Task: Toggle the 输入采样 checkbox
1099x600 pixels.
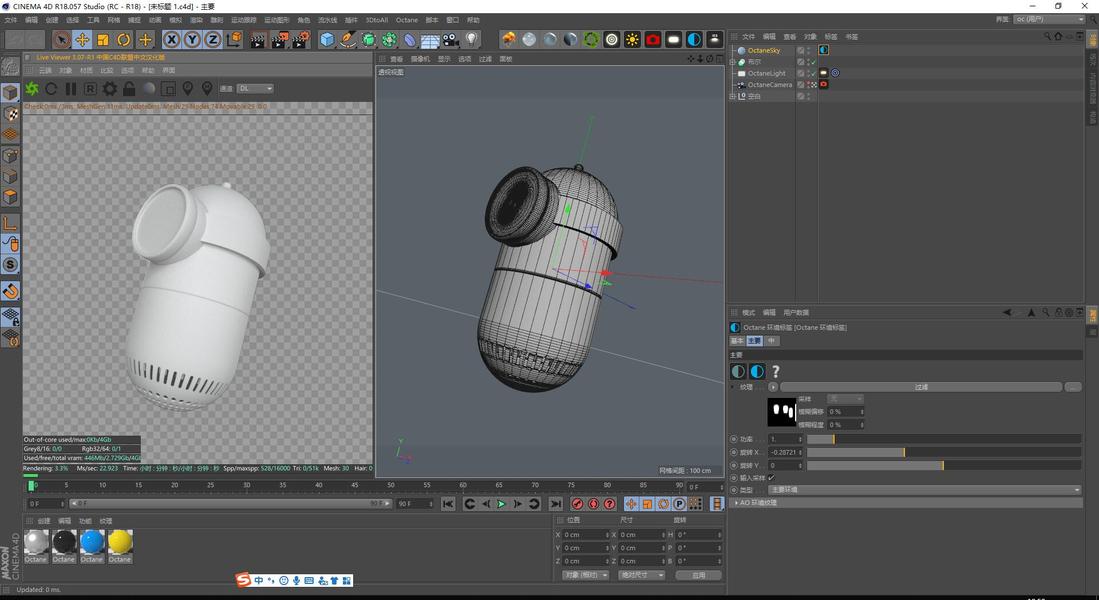Action: [x=771, y=478]
